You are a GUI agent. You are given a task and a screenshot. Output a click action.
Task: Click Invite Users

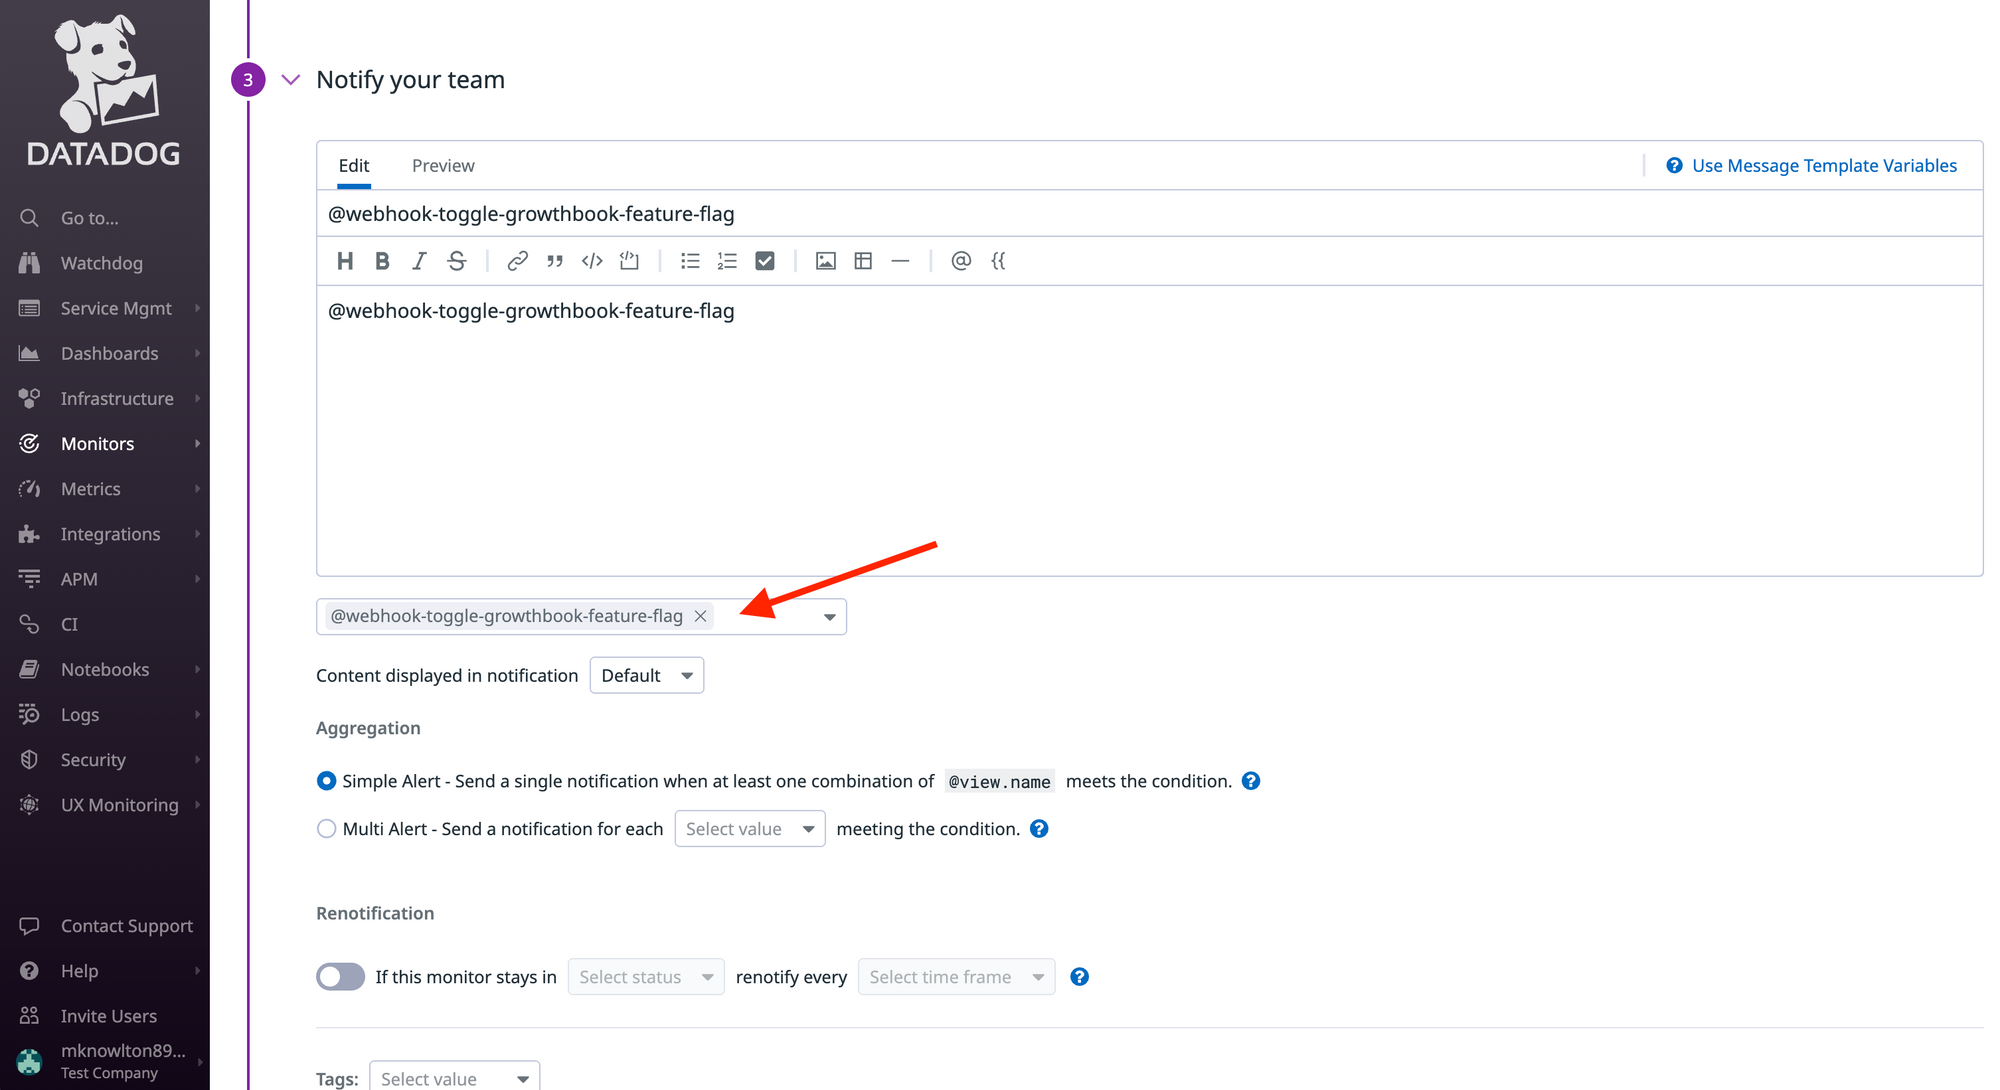point(105,1016)
